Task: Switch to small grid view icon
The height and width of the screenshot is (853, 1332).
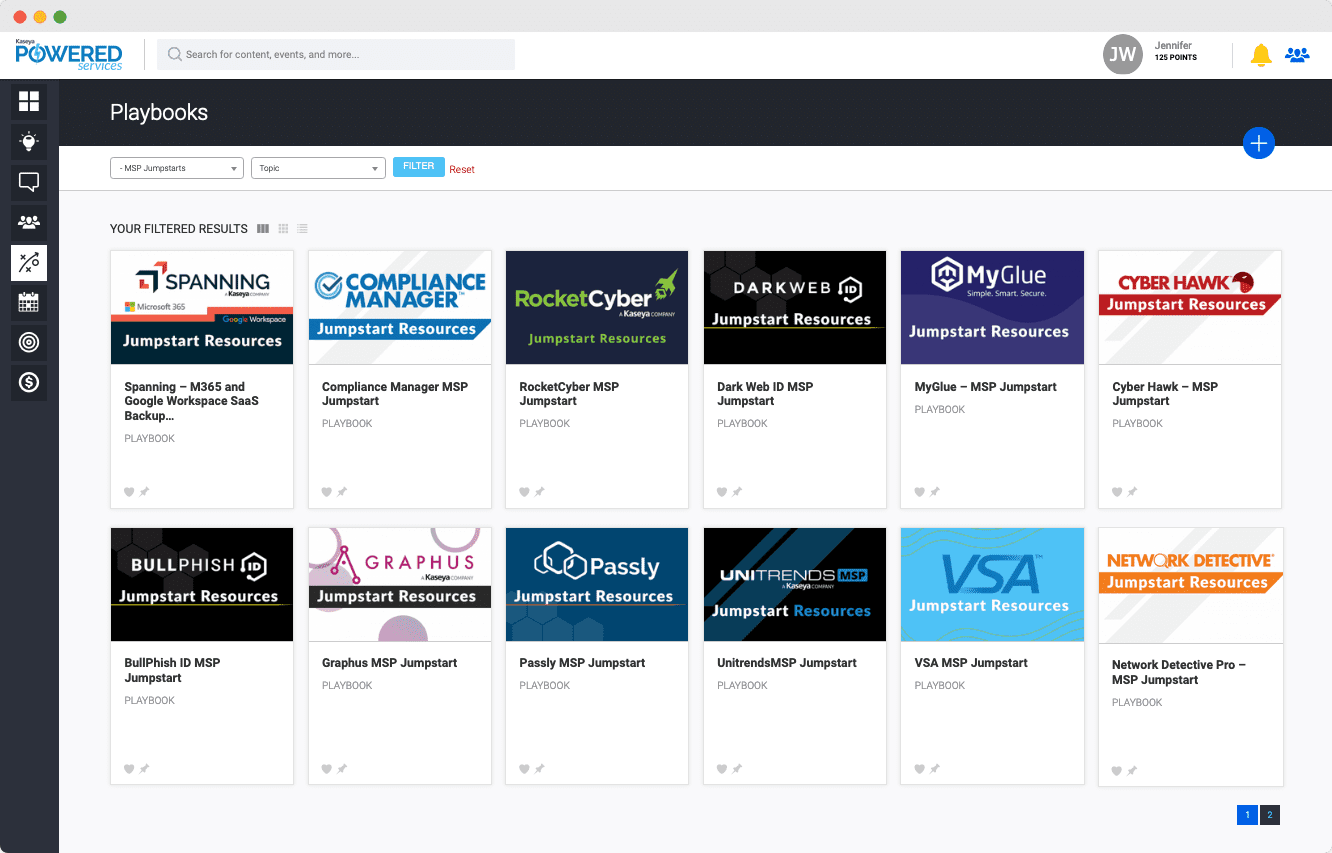Action: (283, 229)
